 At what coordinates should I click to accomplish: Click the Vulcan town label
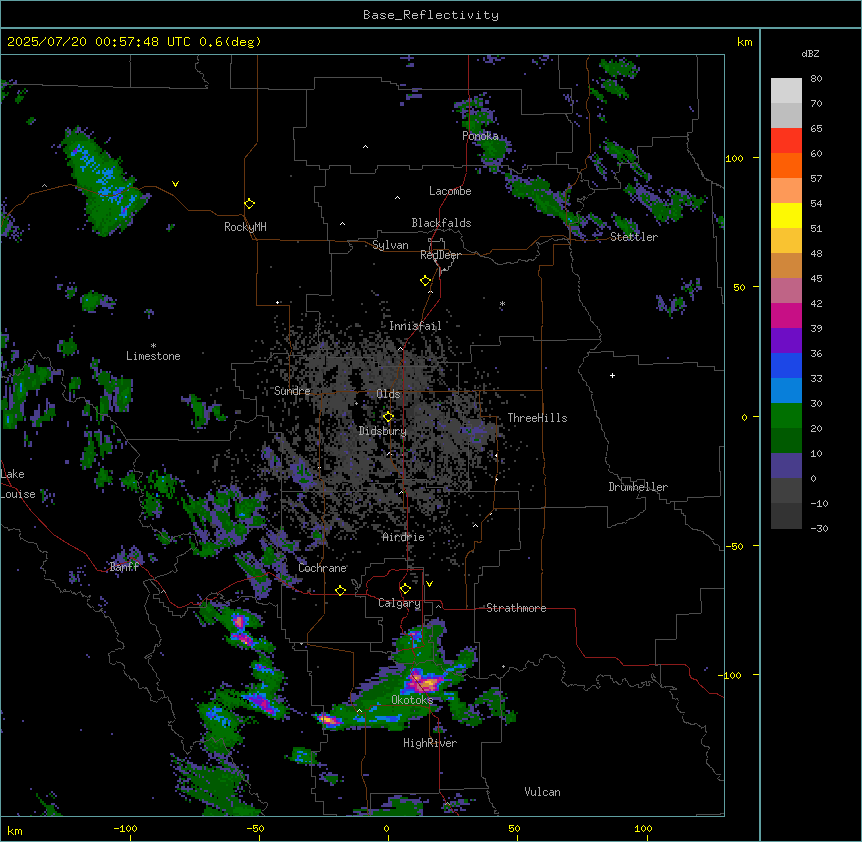(x=543, y=792)
